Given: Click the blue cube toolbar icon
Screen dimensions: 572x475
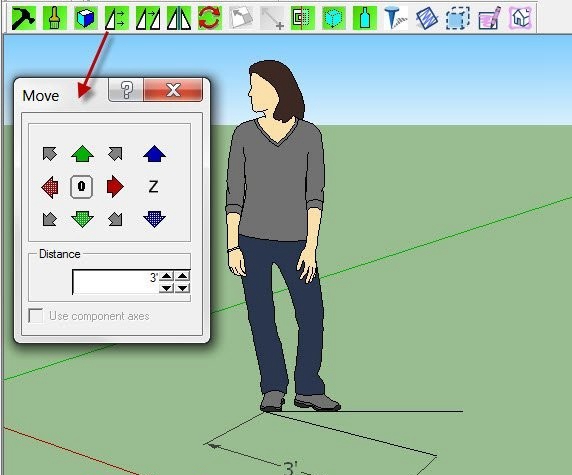Looking at the screenshot, I should (x=86, y=18).
